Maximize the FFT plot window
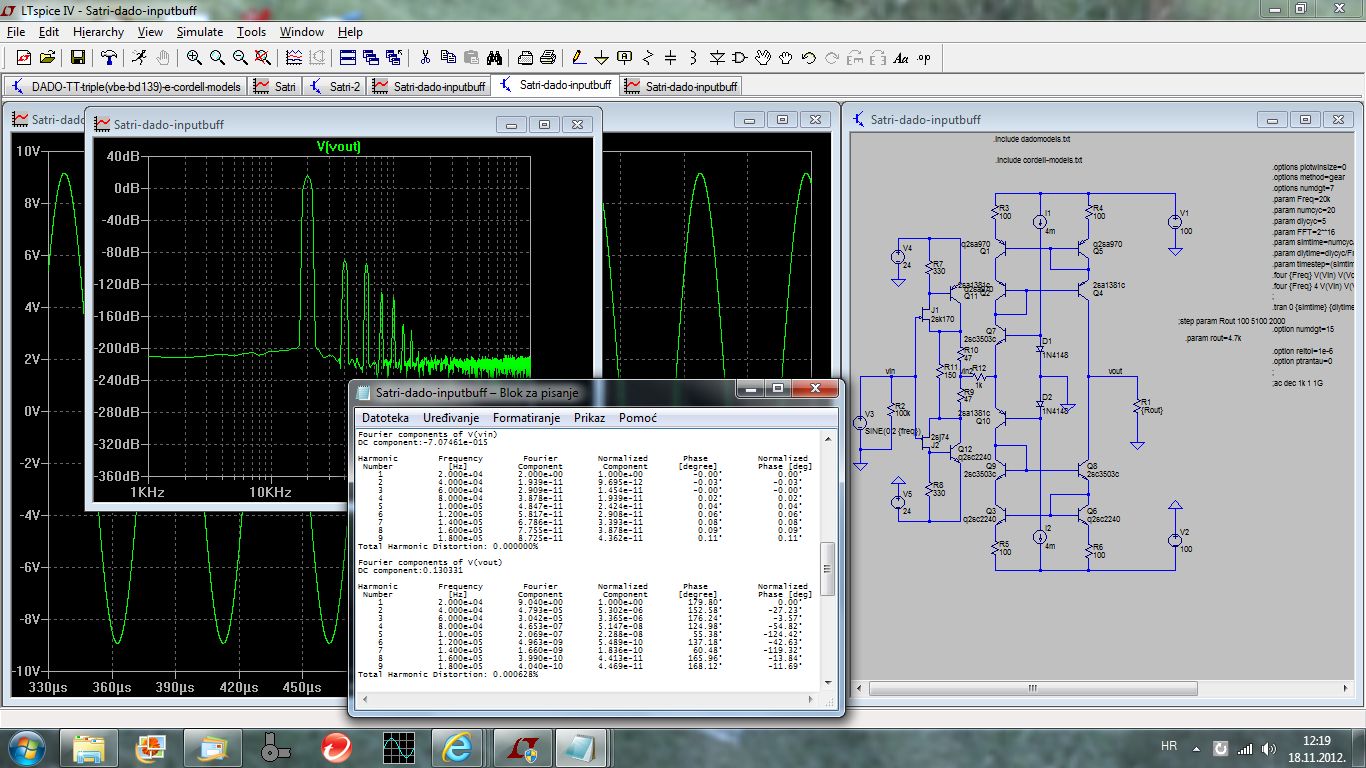Image resolution: width=1366 pixels, height=768 pixels. (x=544, y=124)
